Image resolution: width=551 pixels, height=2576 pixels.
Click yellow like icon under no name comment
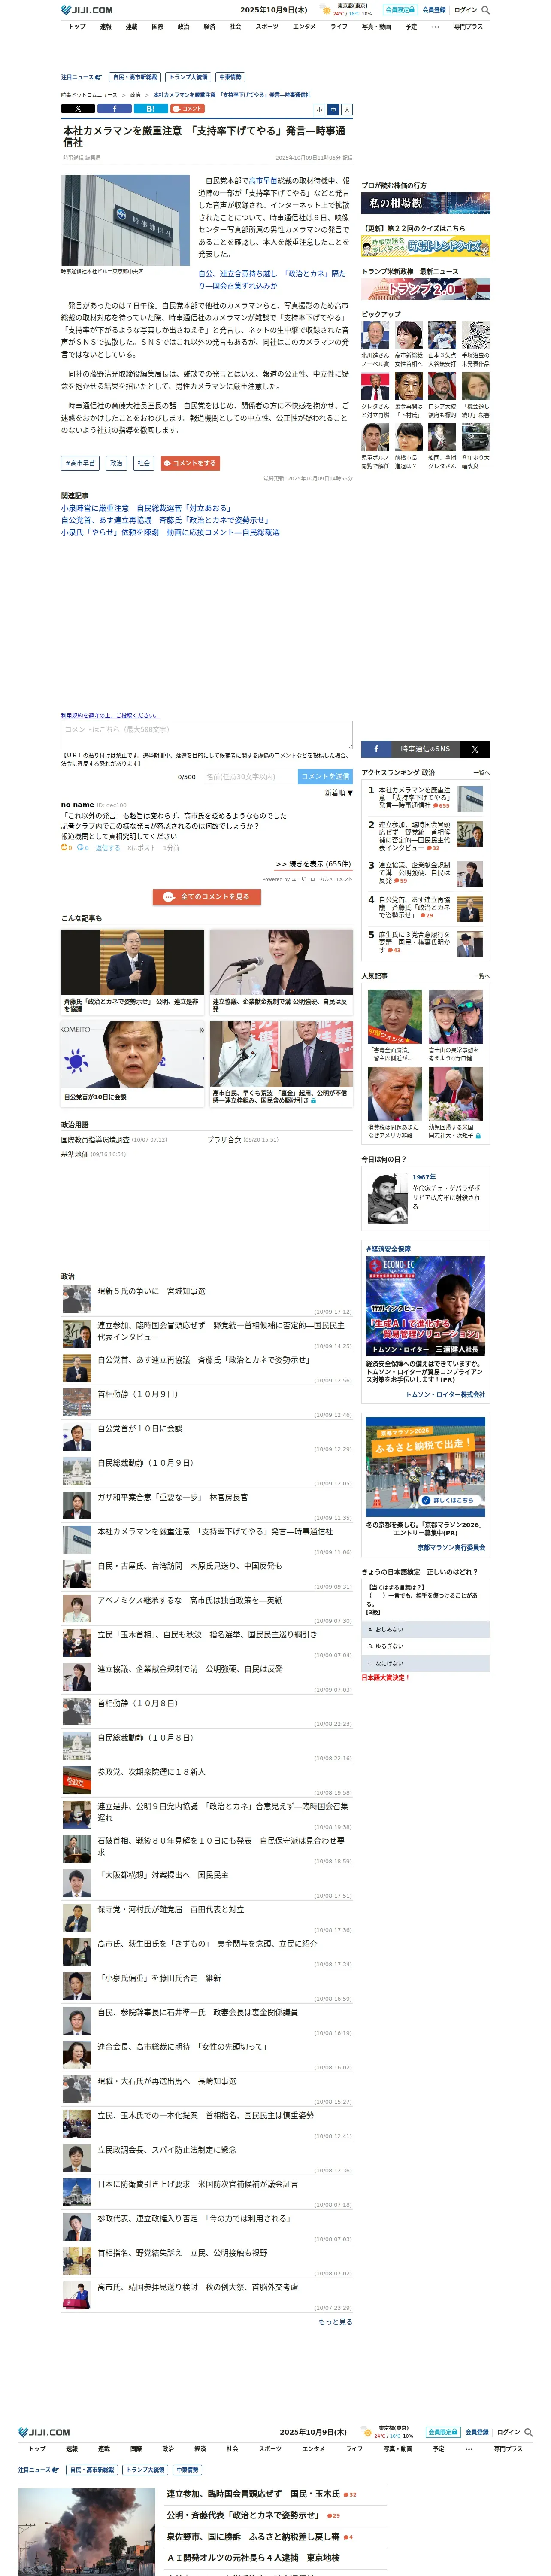pyautogui.click(x=65, y=848)
